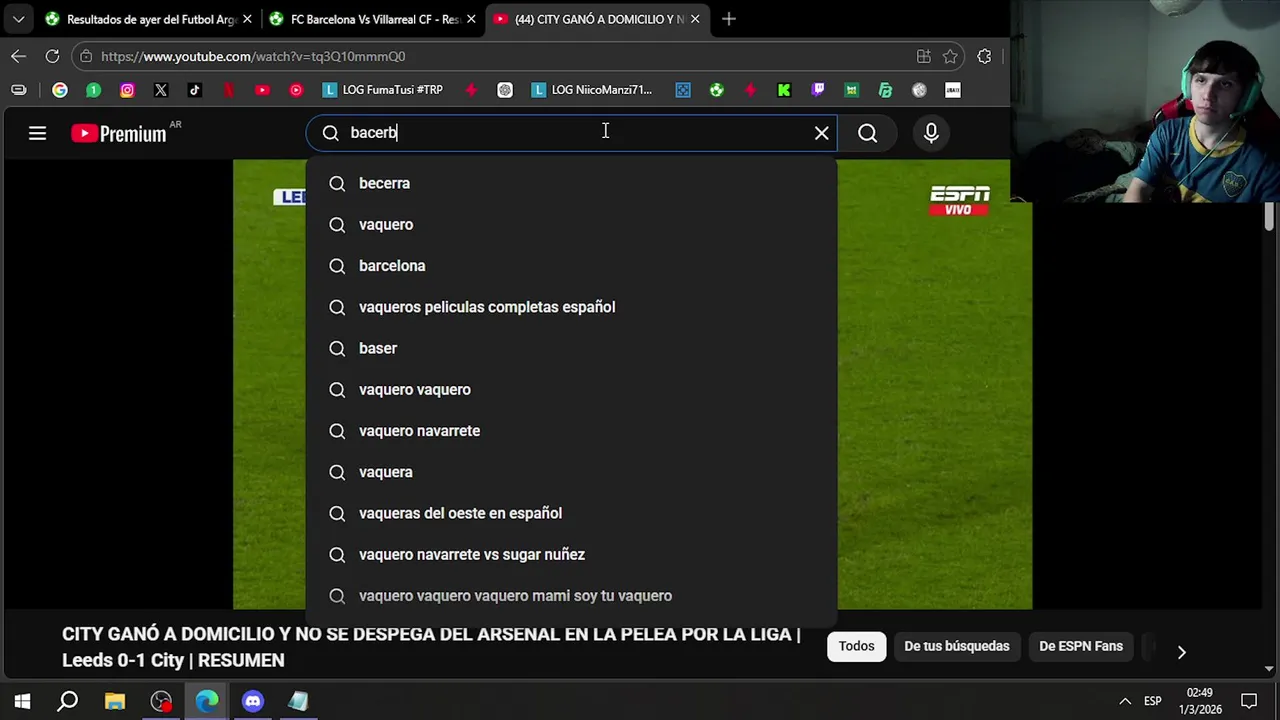1280x720 pixels.
Task: Switch to 'FC Barcelona Vs Villarreal CF' tab
Action: click(371, 19)
